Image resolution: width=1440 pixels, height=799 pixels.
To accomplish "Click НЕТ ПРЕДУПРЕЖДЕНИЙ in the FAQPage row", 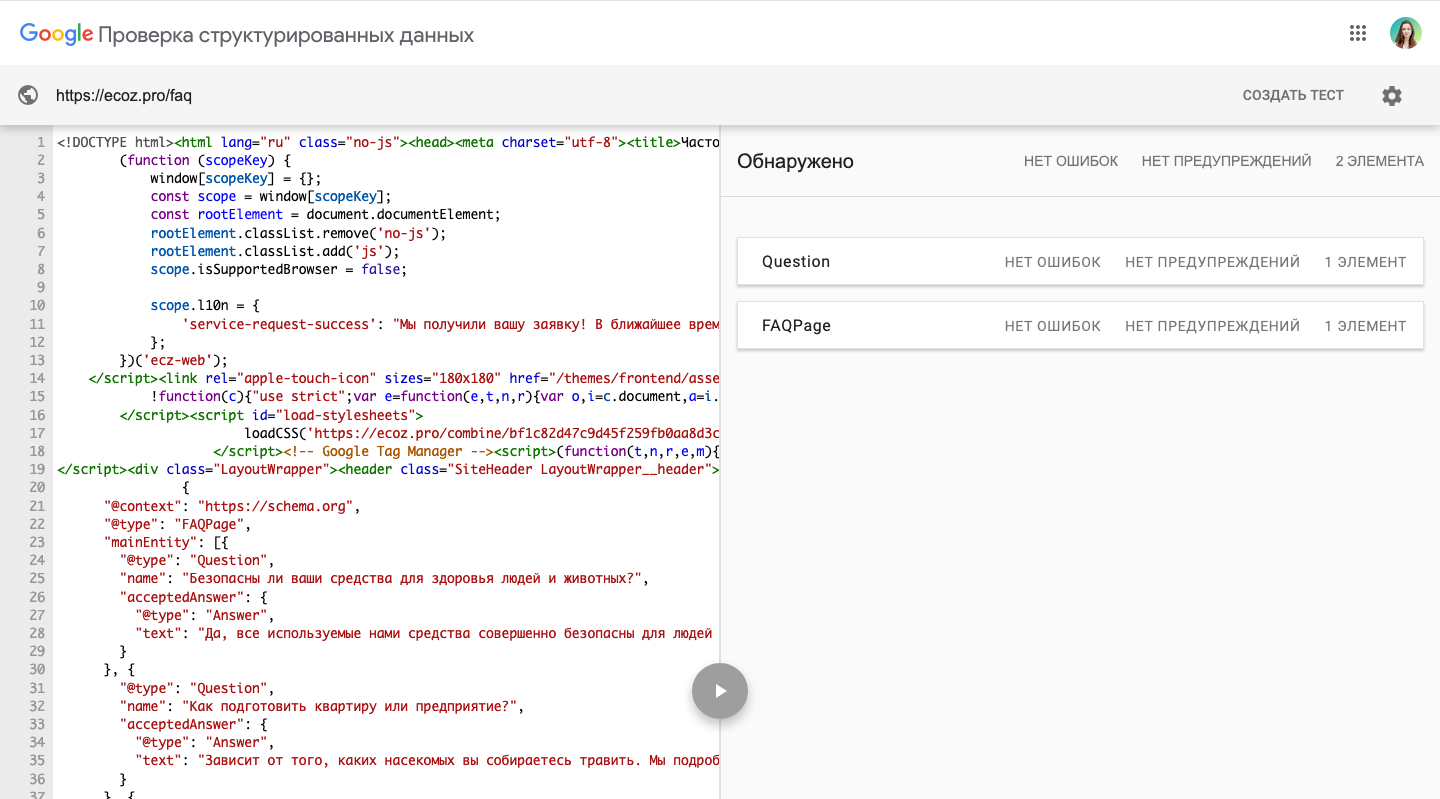I will 1212,326.
